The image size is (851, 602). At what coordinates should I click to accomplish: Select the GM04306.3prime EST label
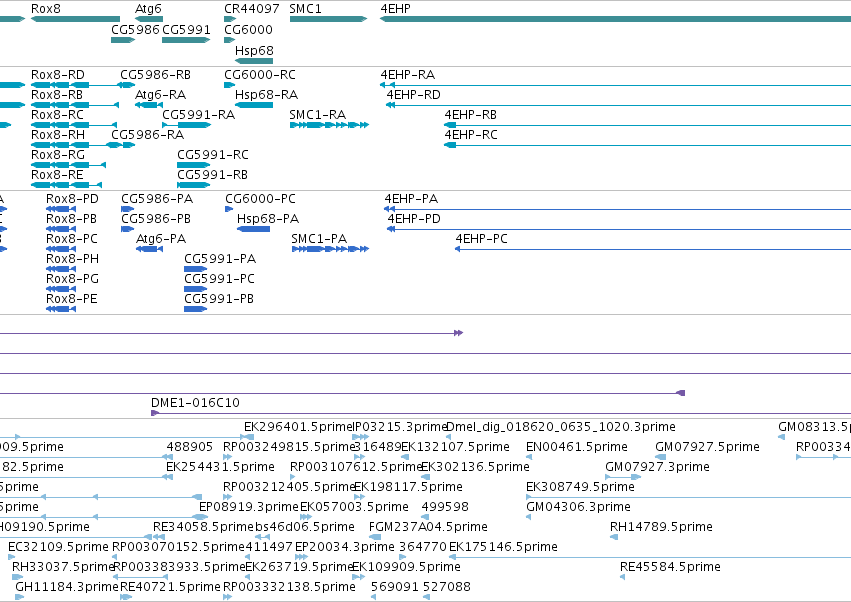pyautogui.click(x=579, y=507)
